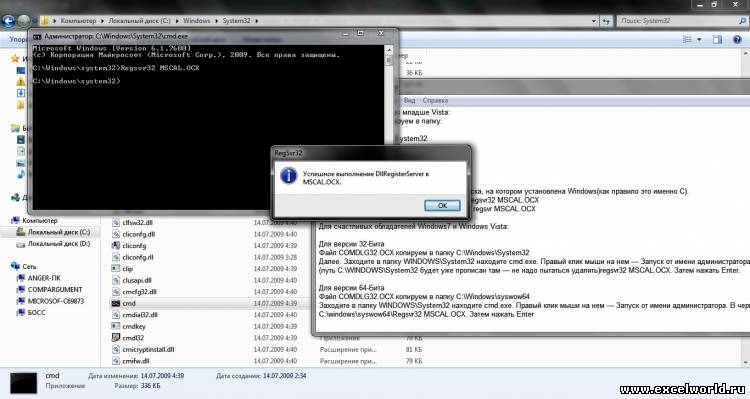750x399 pixels.
Task: Open the view options dropdown arrow
Action: click(699, 40)
